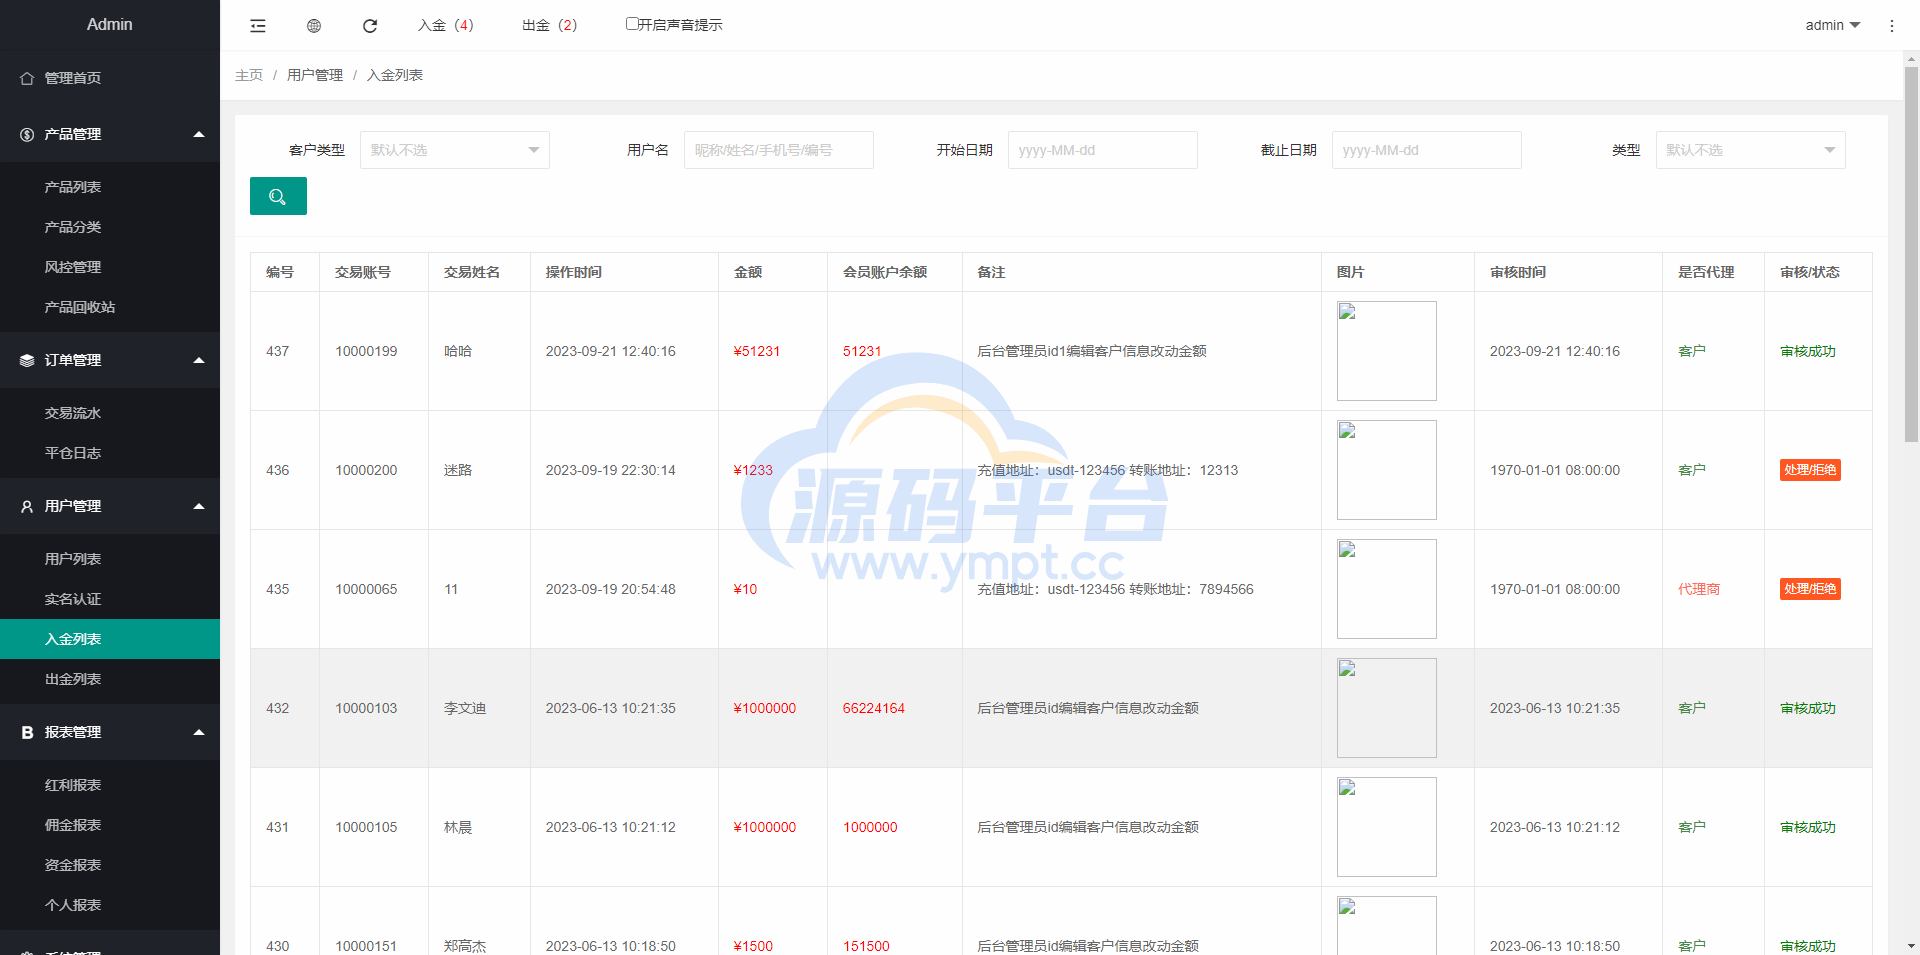1920x955 pixels.
Task: Click the 审核成功 status for record 437
Action: click(1808, 351)
